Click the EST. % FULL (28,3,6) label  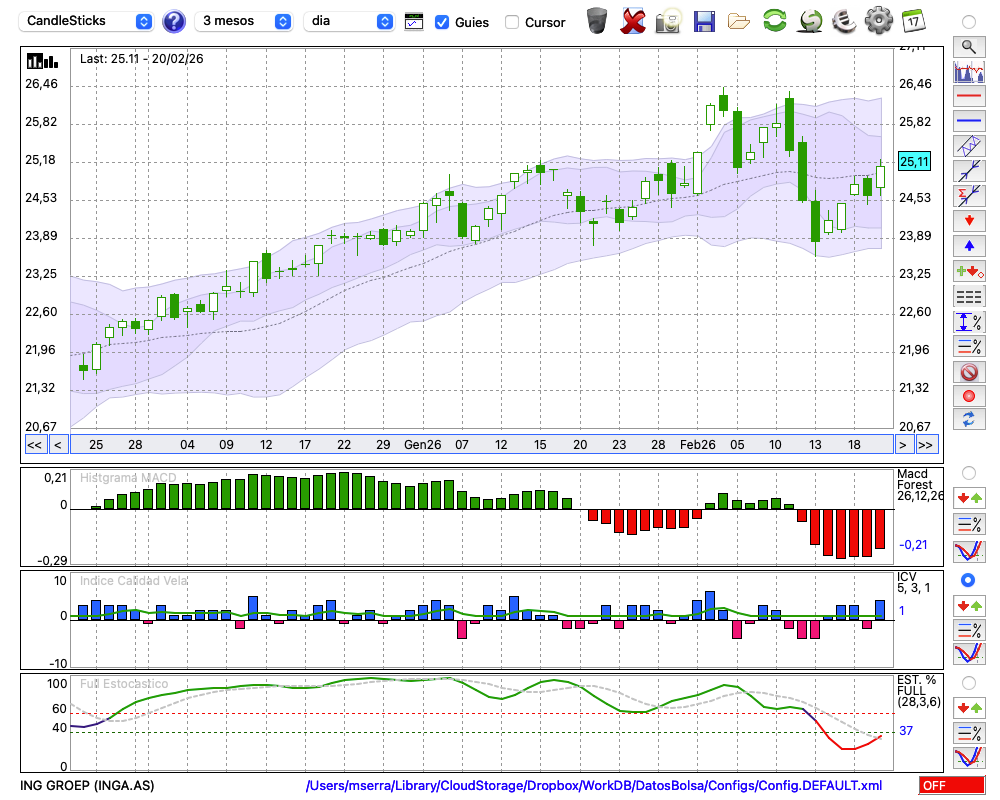tap(919, 691)
